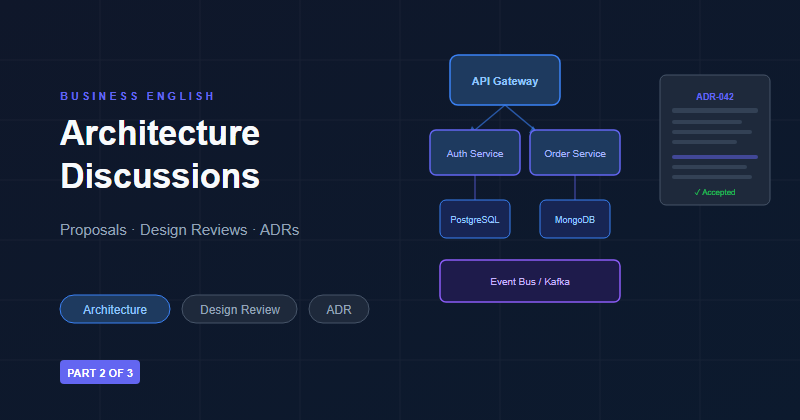Viewport: 800px width, 420px height.
Task: Click the green checkmark beside Accepted
Action: (x=697, y=192)
